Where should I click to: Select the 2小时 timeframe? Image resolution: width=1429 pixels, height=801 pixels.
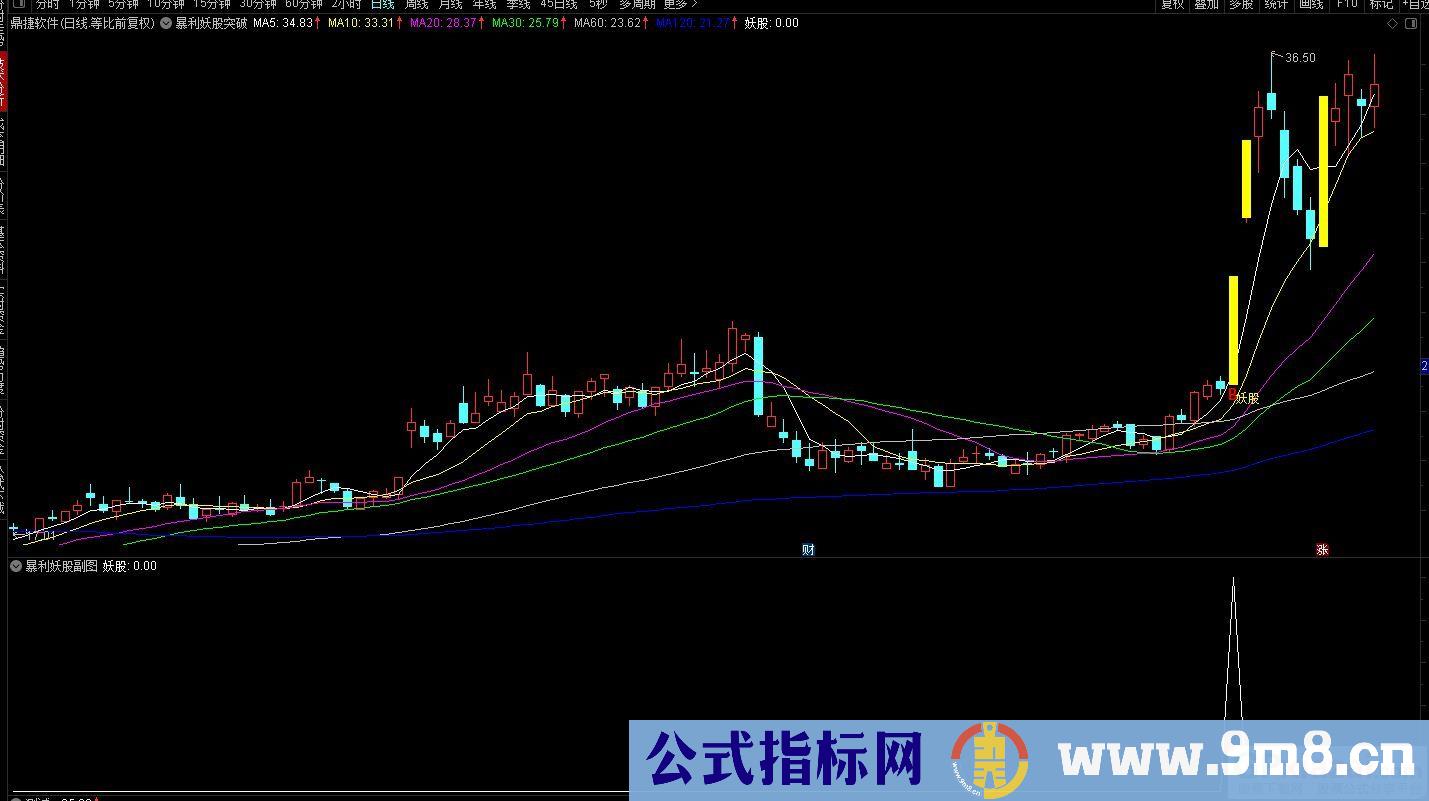pyautogui.click(x=347, y=5)
